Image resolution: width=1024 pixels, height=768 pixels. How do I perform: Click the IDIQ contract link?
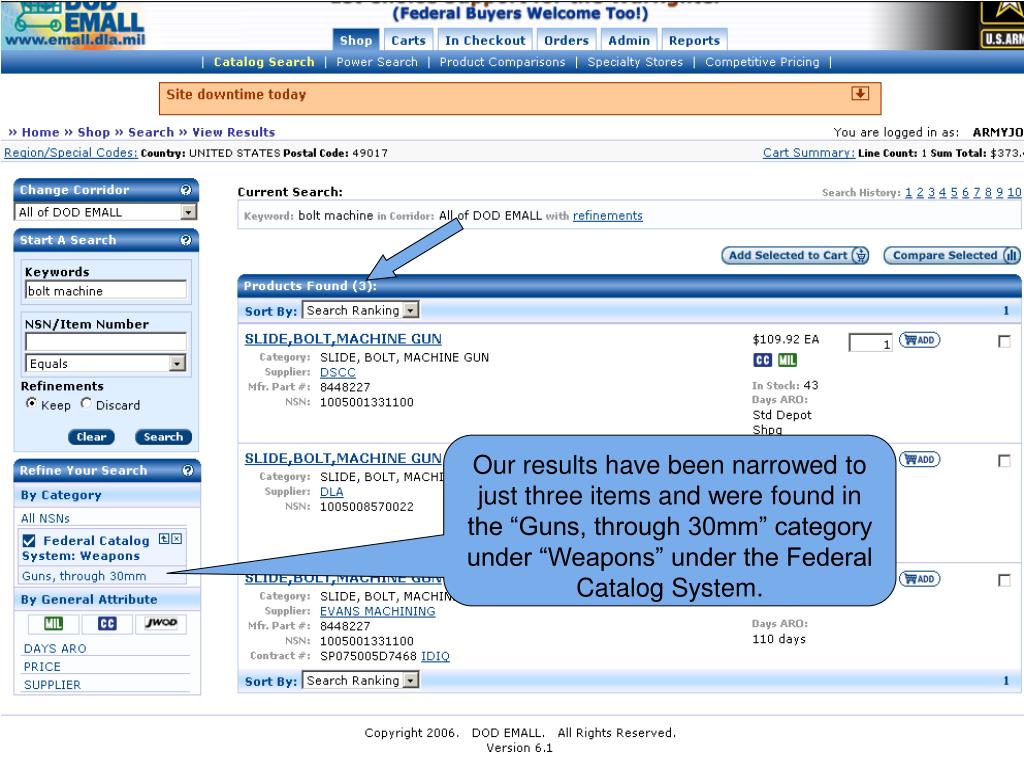[436, 656]
